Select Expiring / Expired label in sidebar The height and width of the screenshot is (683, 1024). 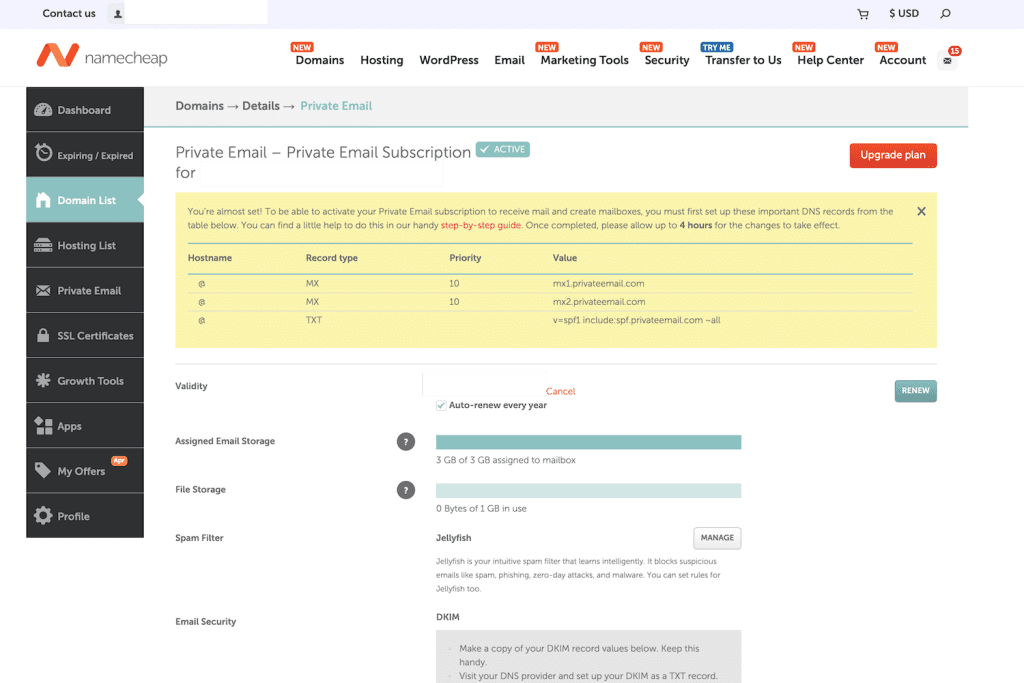95,155
